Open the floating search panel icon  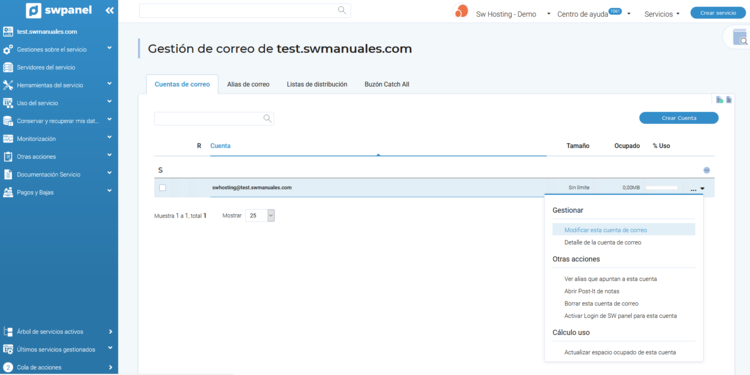coord(740,37)
